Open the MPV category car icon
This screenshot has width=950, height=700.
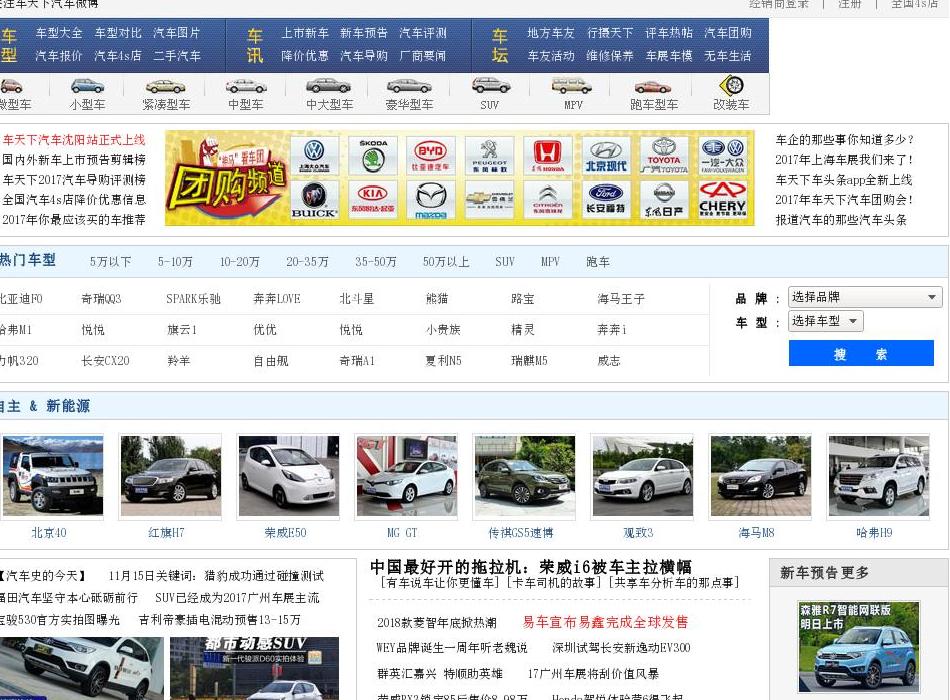[x=571, y=85]
